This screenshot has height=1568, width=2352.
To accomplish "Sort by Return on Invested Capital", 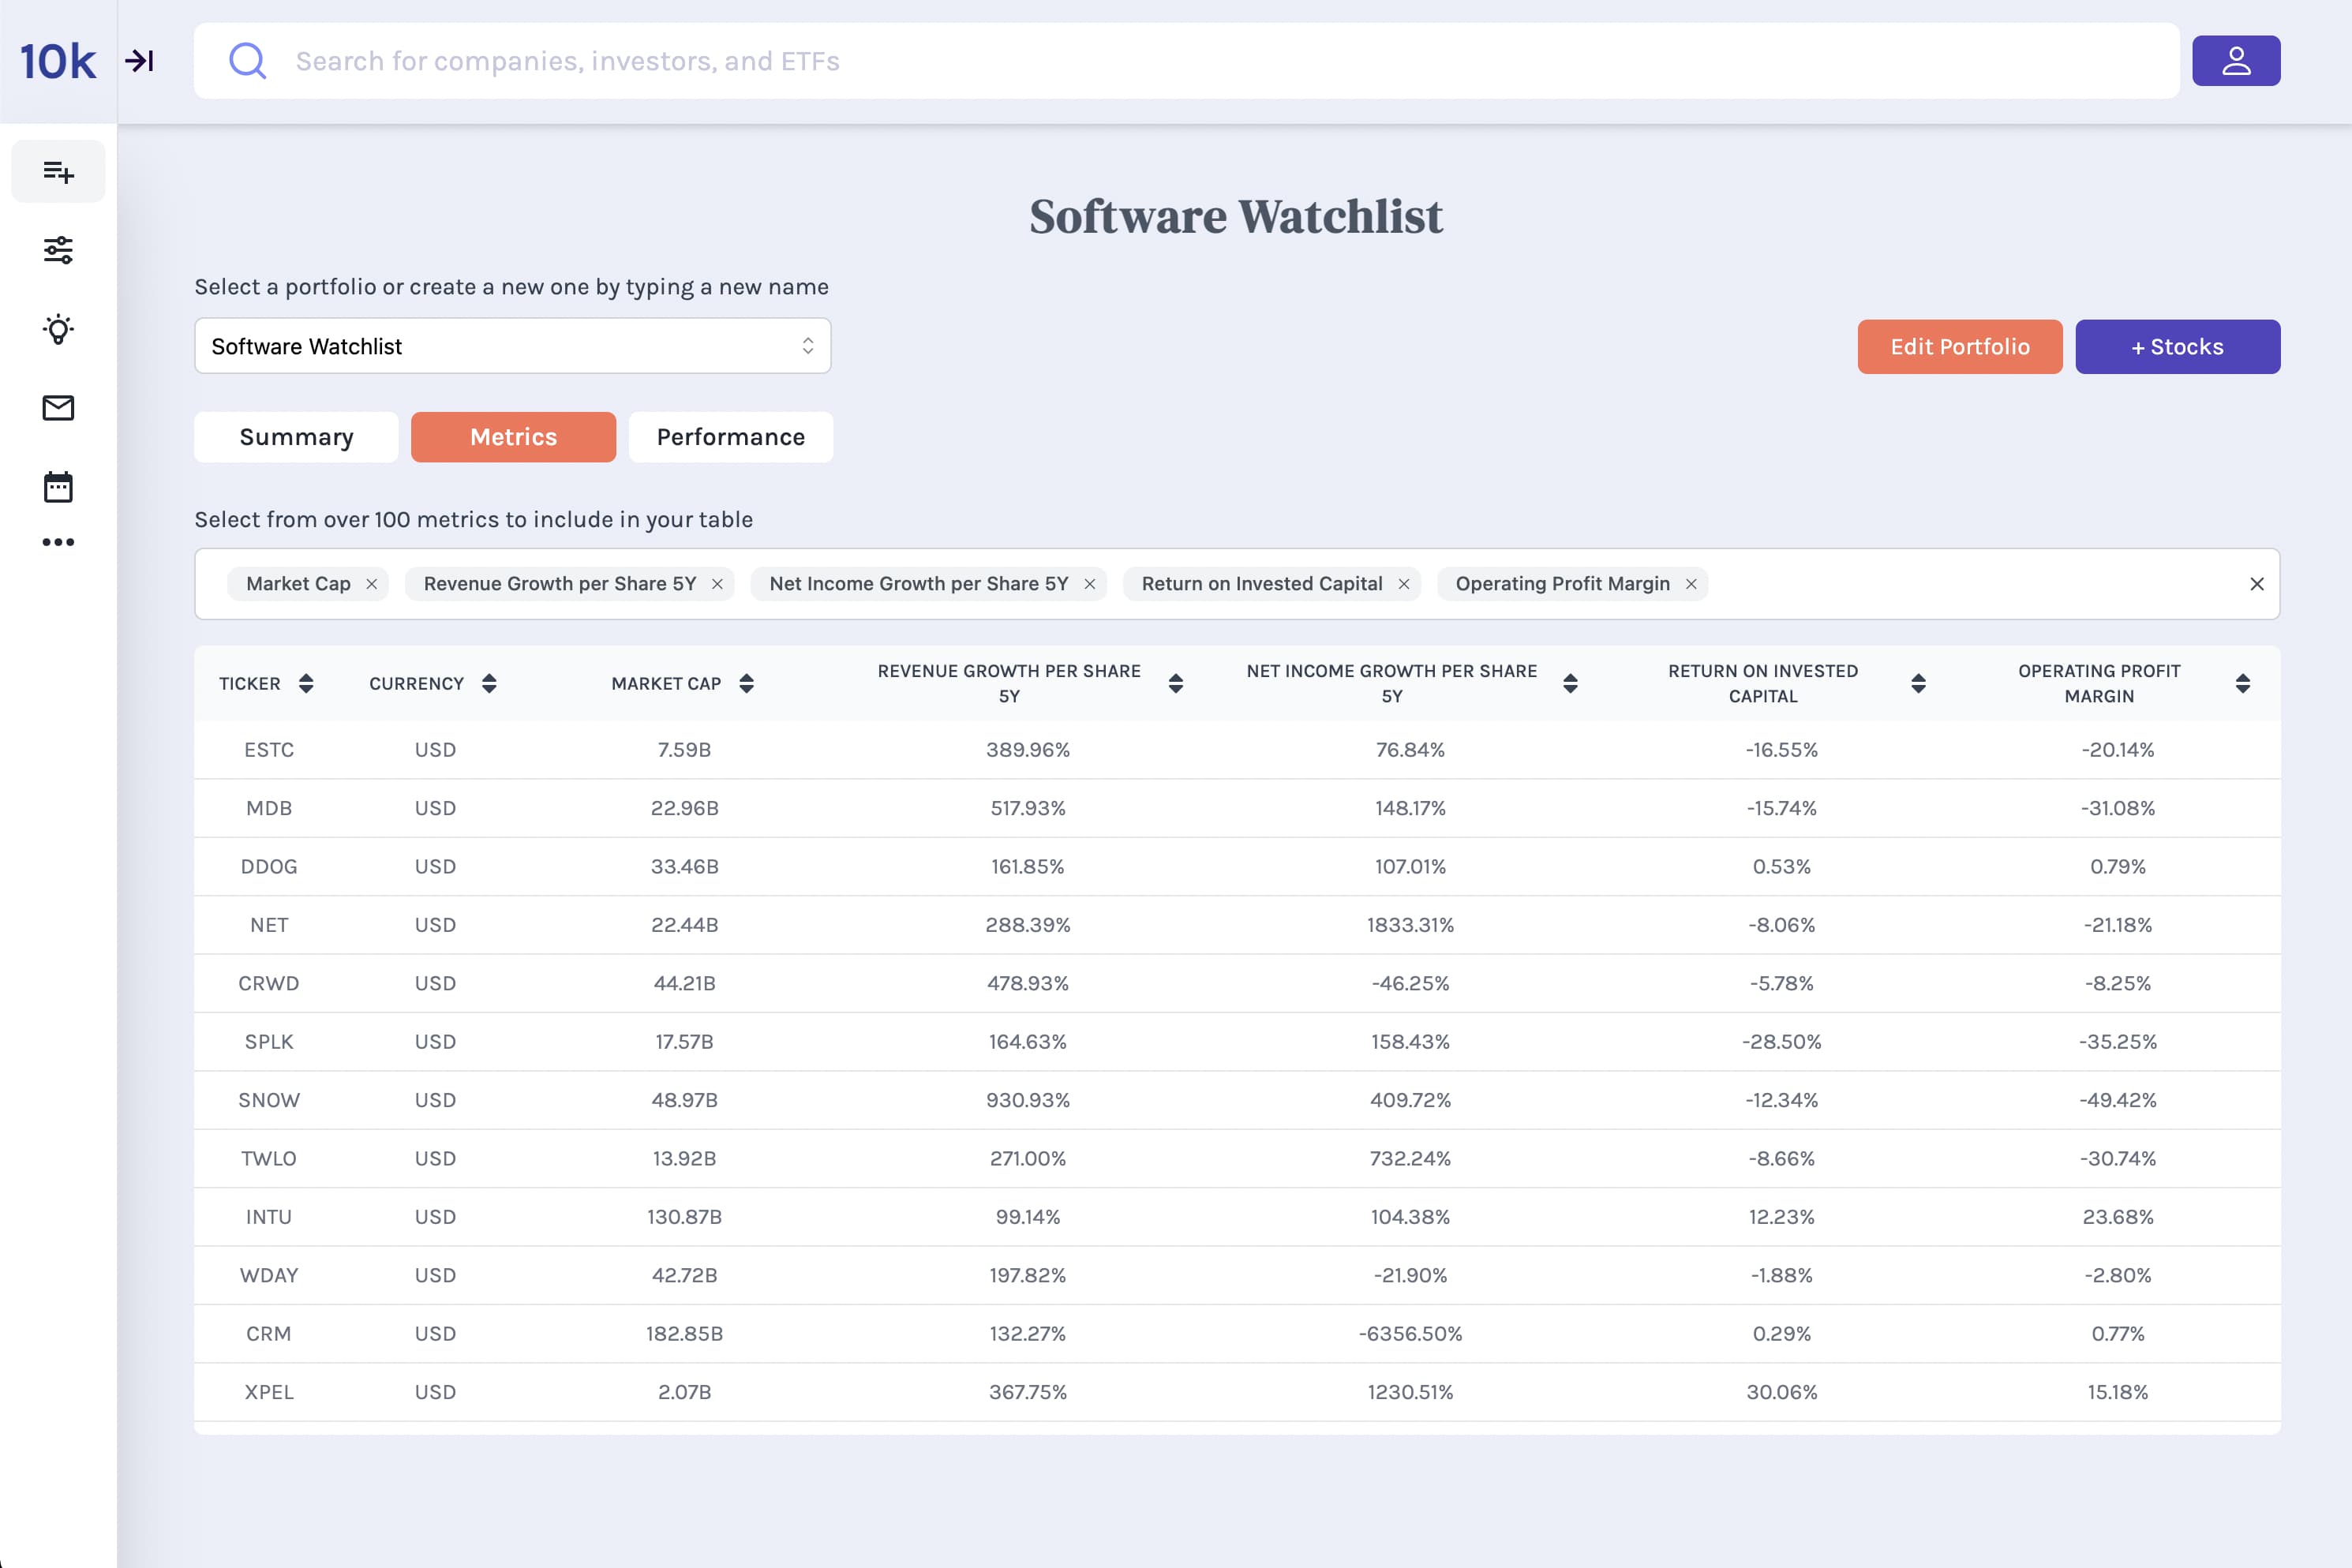I will click(x=1918, y=684).
